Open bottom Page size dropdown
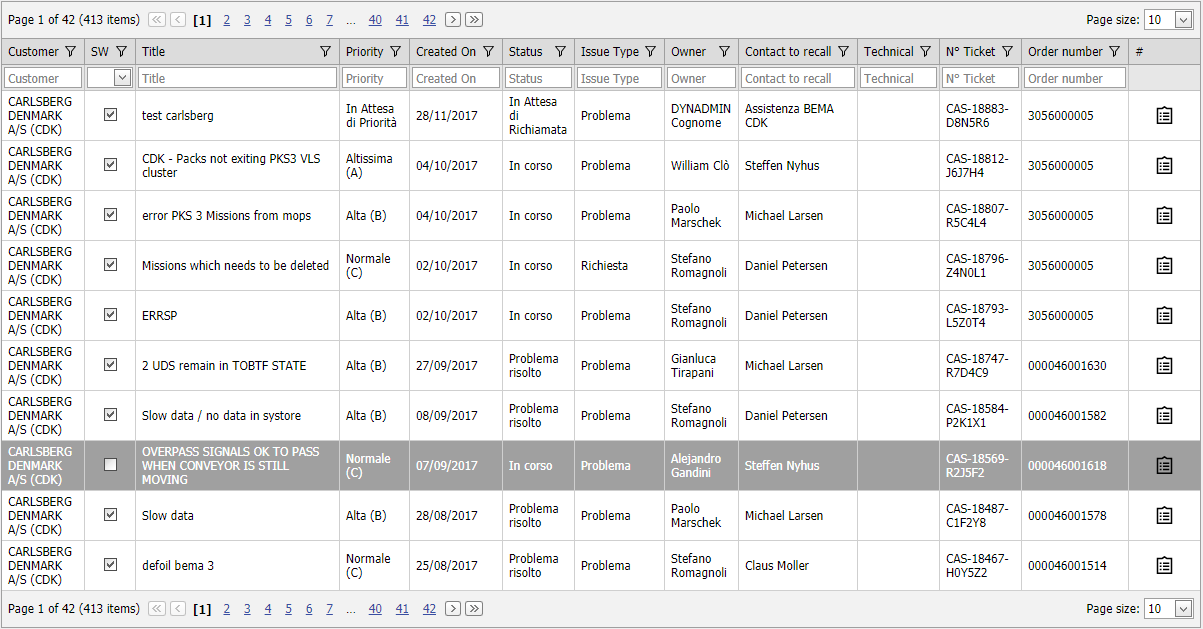The width and height of the screenshot is (1203, 629). point(1183,609)
